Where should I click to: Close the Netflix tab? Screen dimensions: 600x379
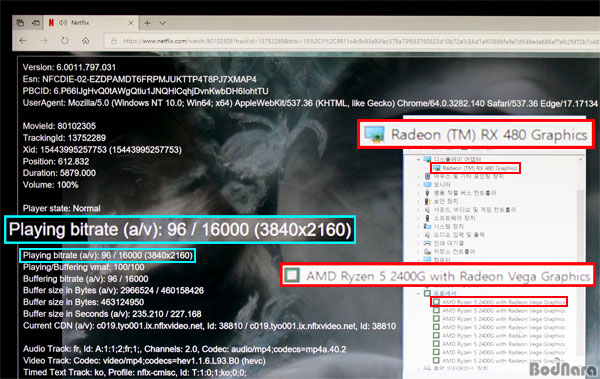click(x=130, y=23)
